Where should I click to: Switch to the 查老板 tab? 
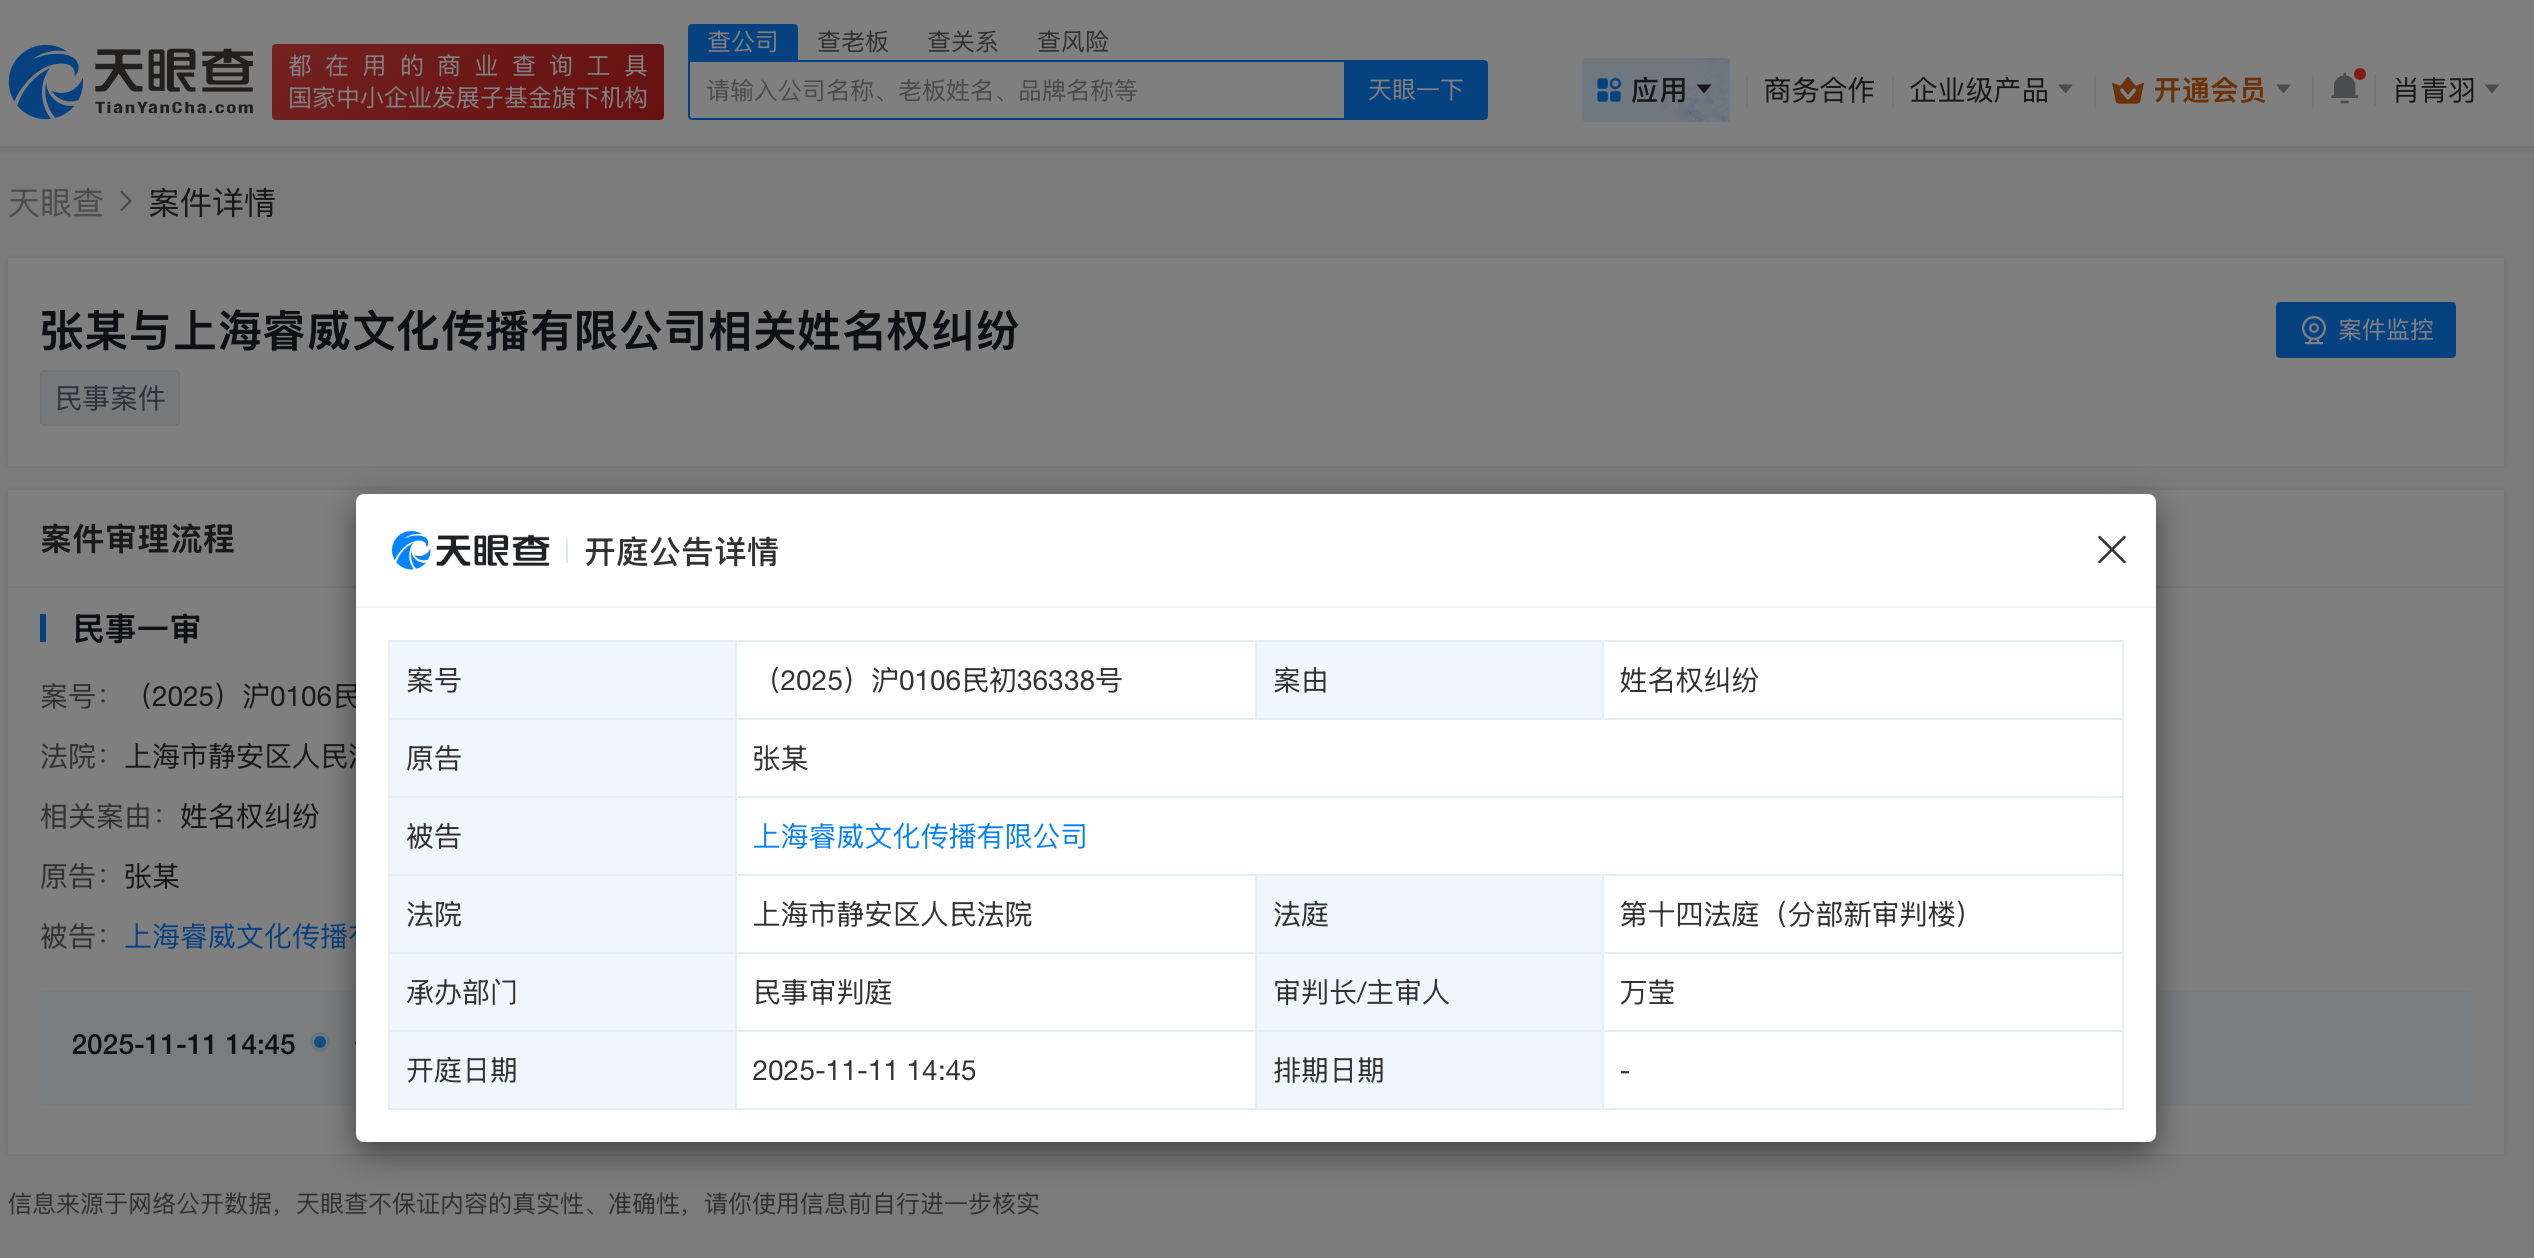click(x=852, y=40)
